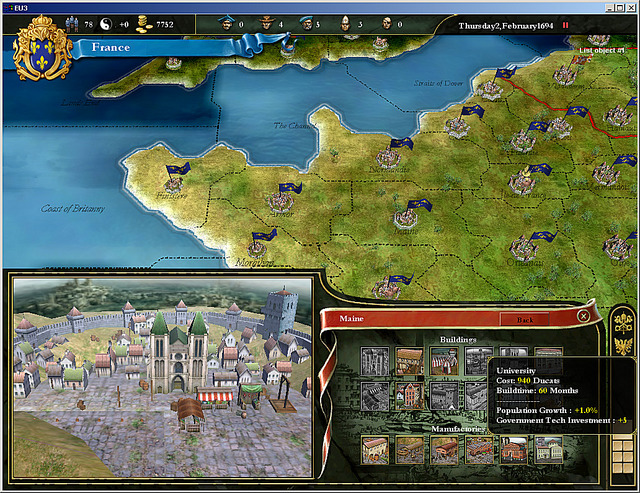
Task: Click the manpower soldiers icon showing 78
Action: tap(71, 23)
